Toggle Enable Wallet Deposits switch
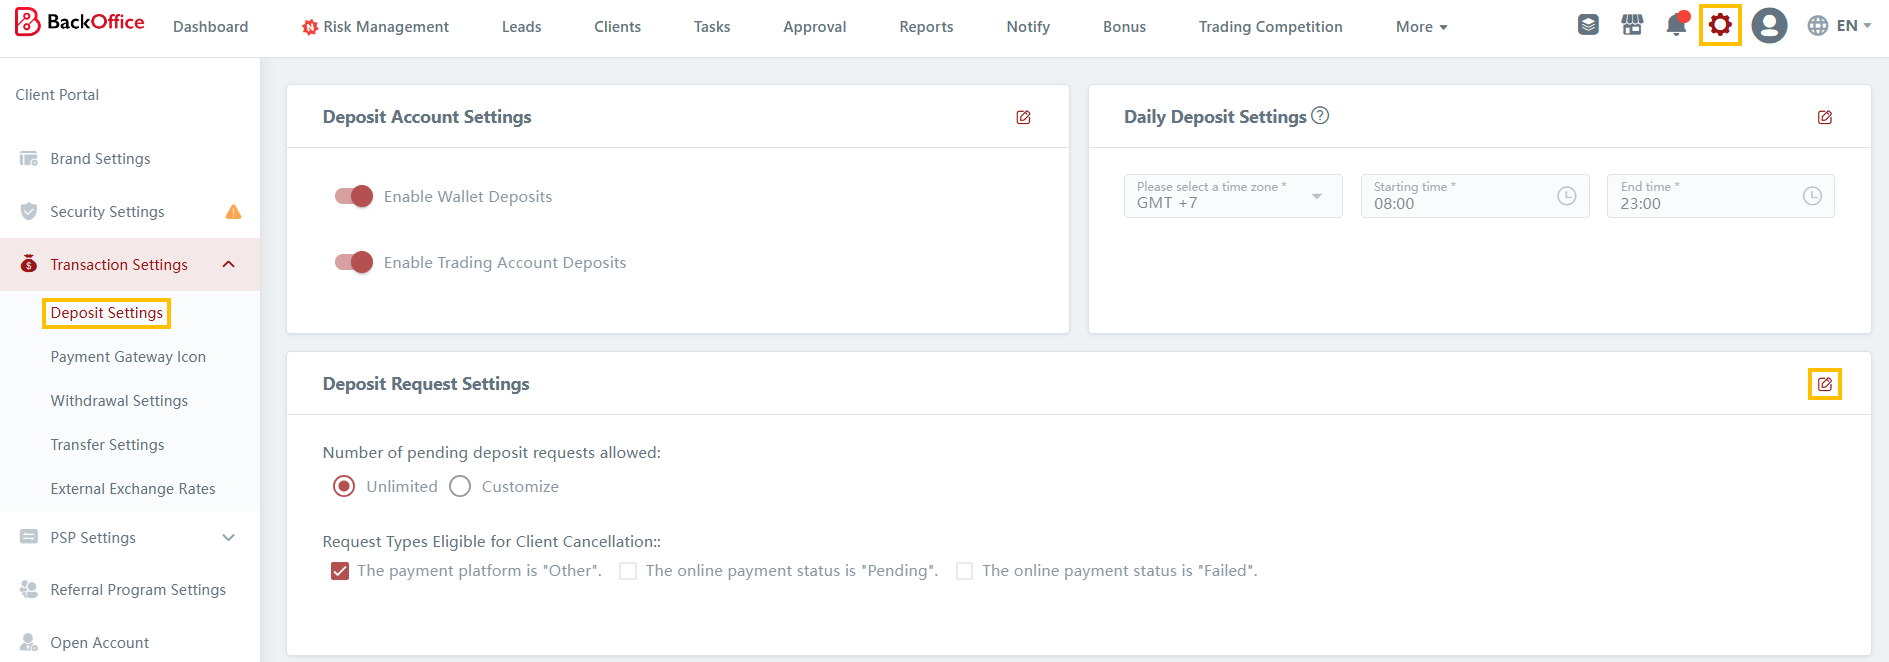 [354, 196]
